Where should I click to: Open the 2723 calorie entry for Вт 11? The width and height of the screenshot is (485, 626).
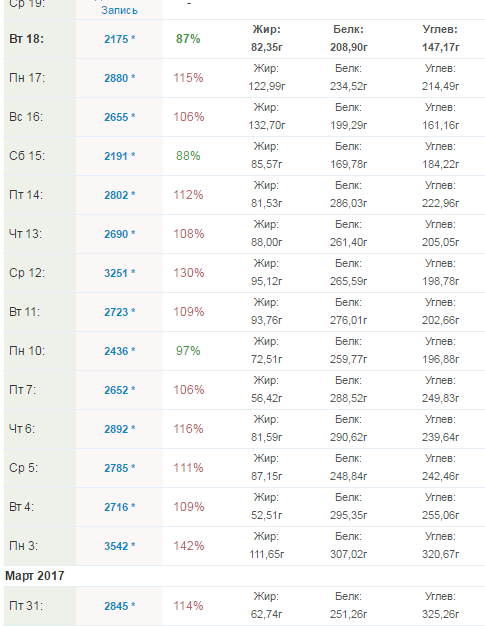pyautogui.click(x=116, y=312)
